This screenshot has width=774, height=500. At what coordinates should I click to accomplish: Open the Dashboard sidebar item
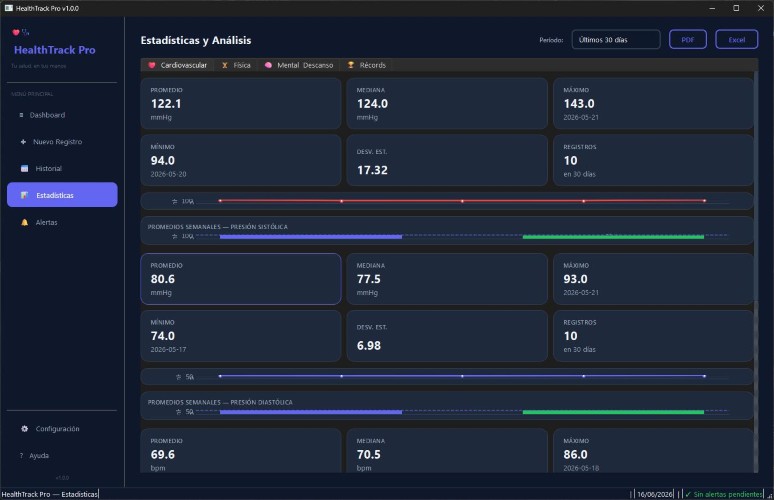[x=62, y=115]
